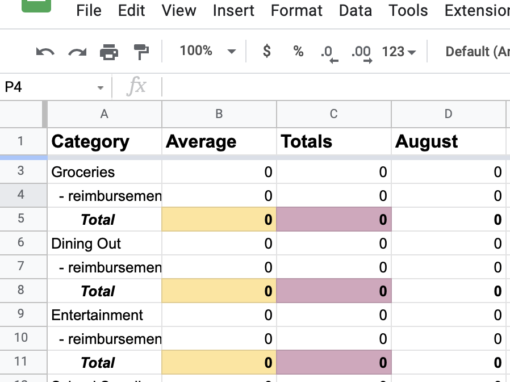Select column C header
Screen dimensions: 510x382
(334, 114)
